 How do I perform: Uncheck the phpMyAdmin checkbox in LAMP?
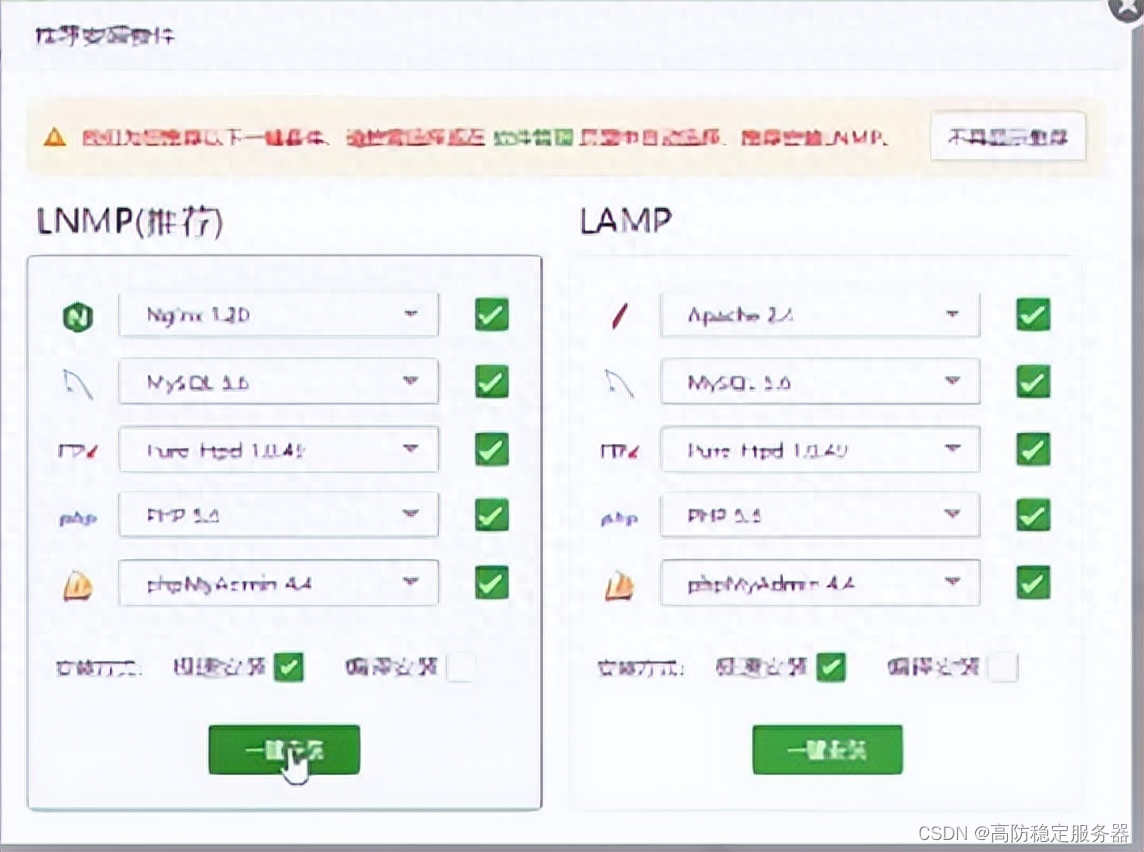[x=1033, y=583]
